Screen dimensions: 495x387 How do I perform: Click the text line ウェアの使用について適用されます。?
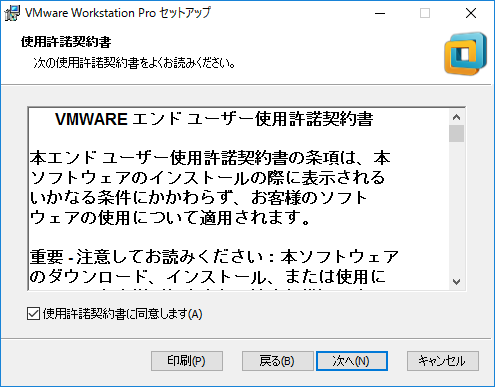(170, 218)
